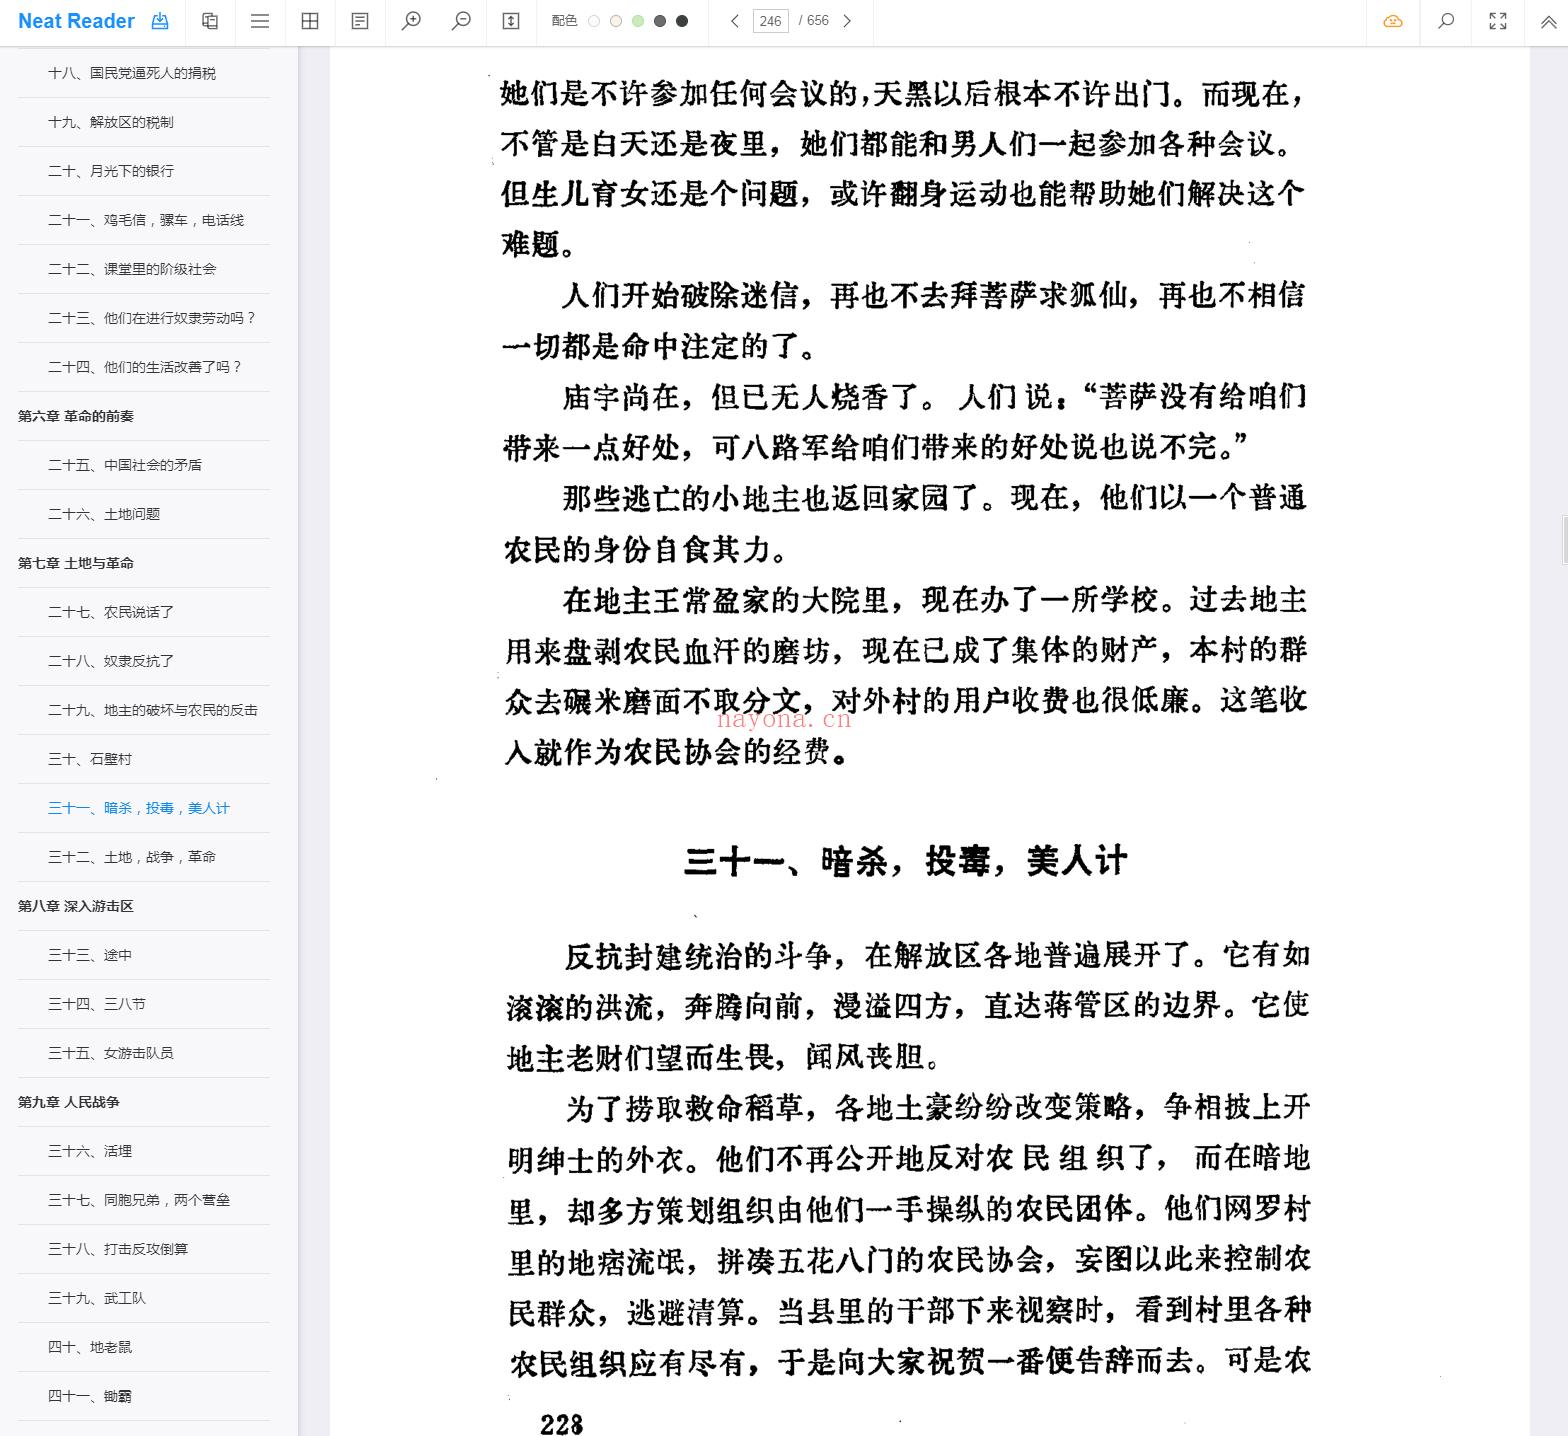The width and height of the screenshot is (1568, 1436).
Task: Click the overlapping pages library icon
Action: pyautogui.click(x=210, y=21)
